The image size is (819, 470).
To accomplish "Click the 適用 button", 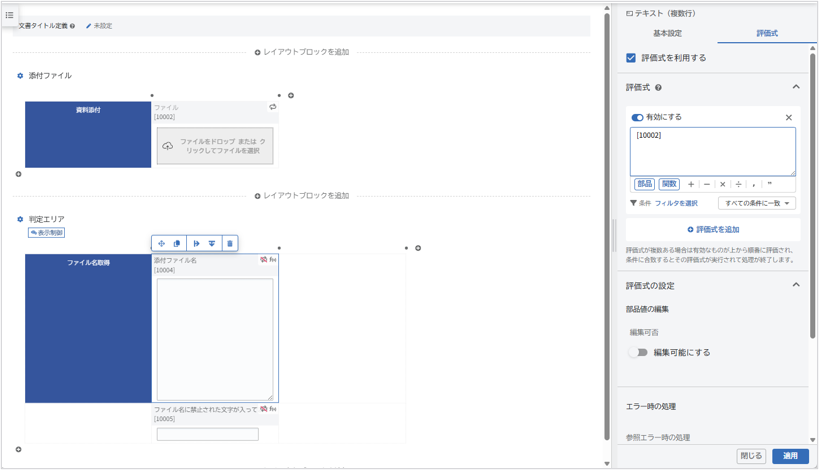I will pyautogui.click(x=790, y=456).
